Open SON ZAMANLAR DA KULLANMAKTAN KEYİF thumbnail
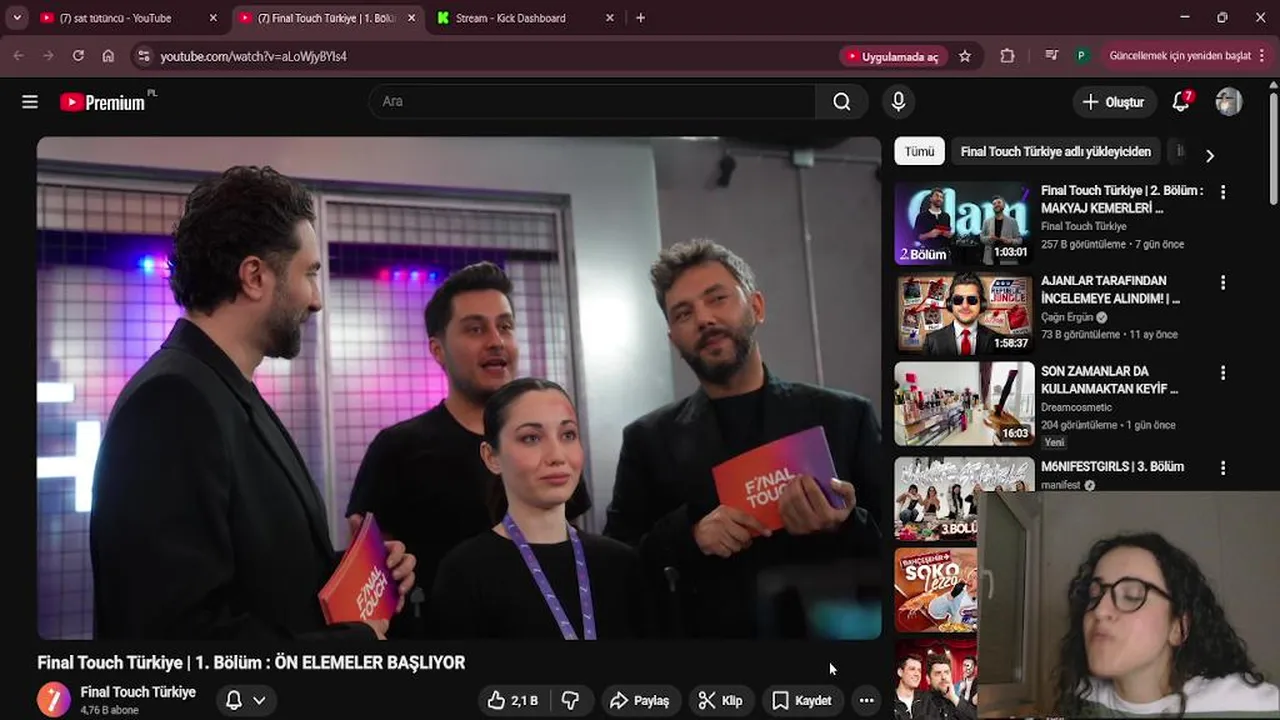 [x=963, y=404]
